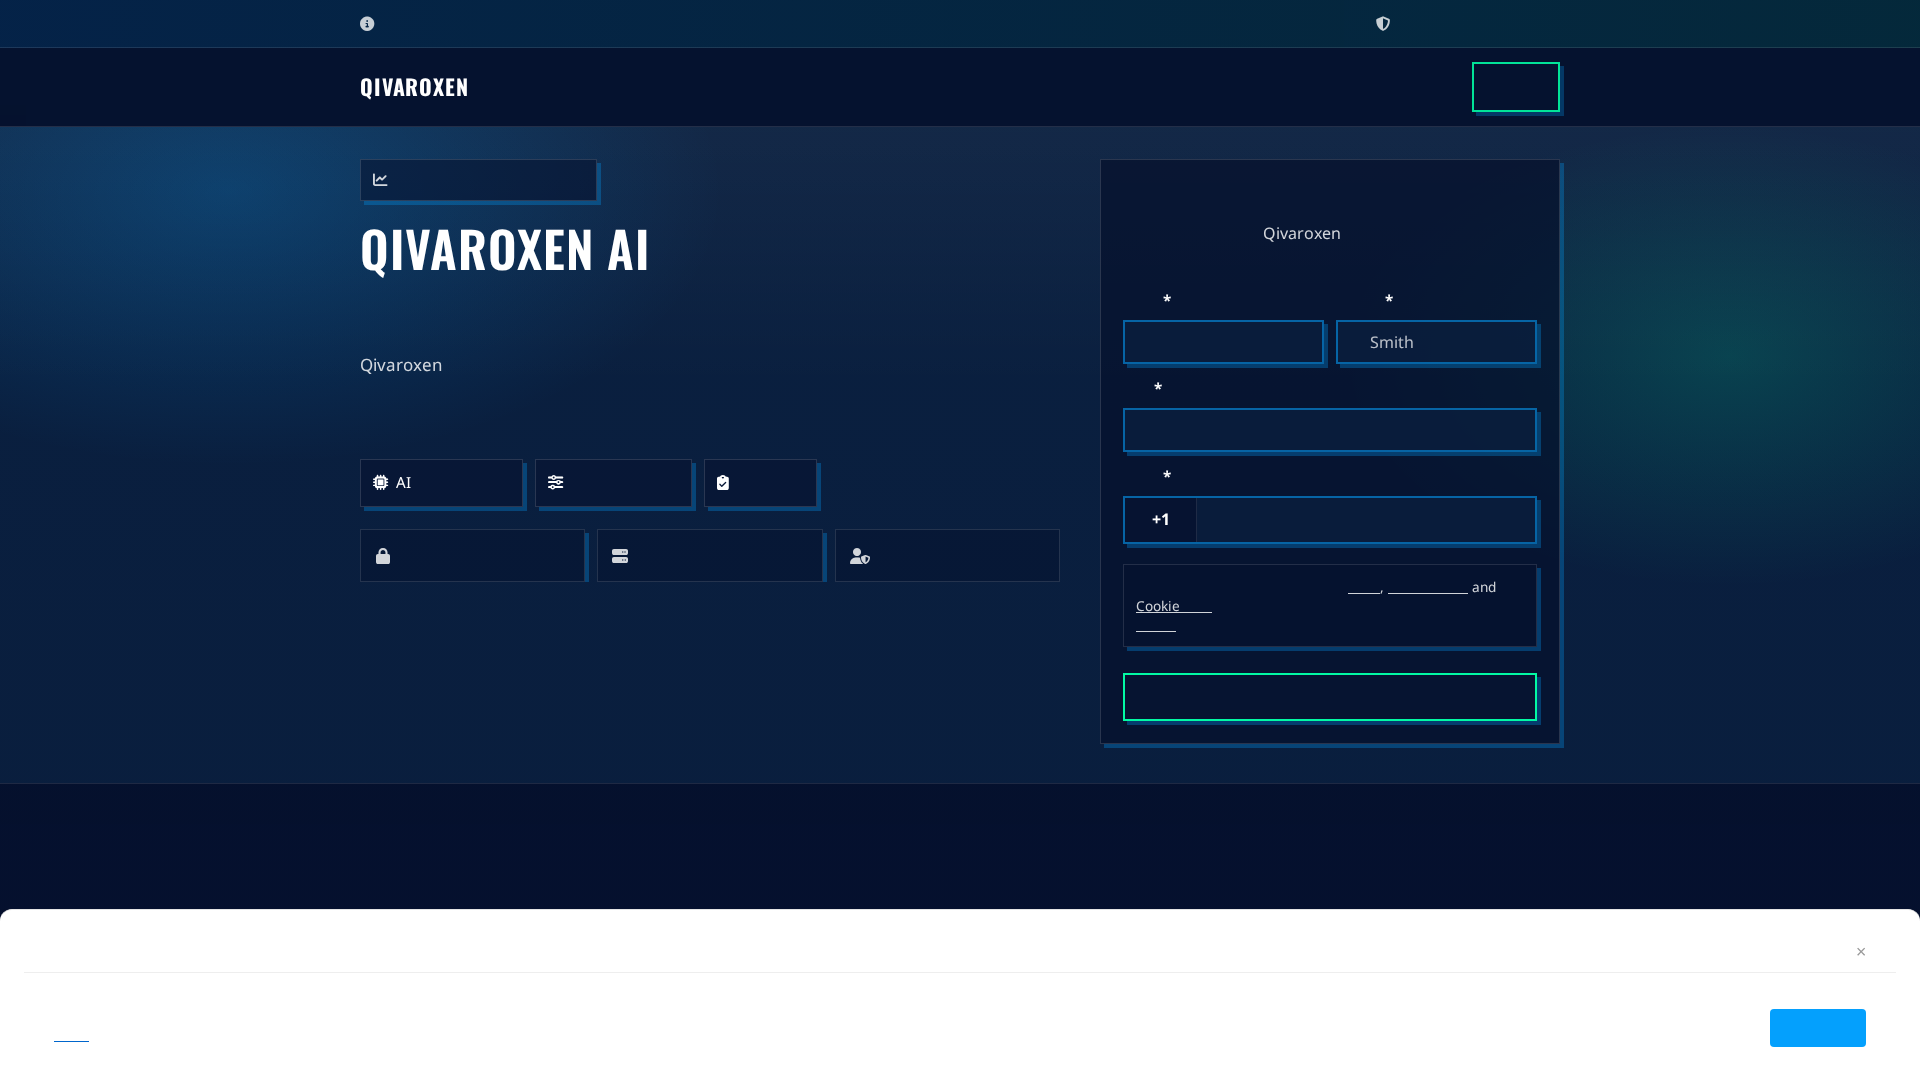
Task: Click the phone number input field
Action: (x=1364, y=520)
